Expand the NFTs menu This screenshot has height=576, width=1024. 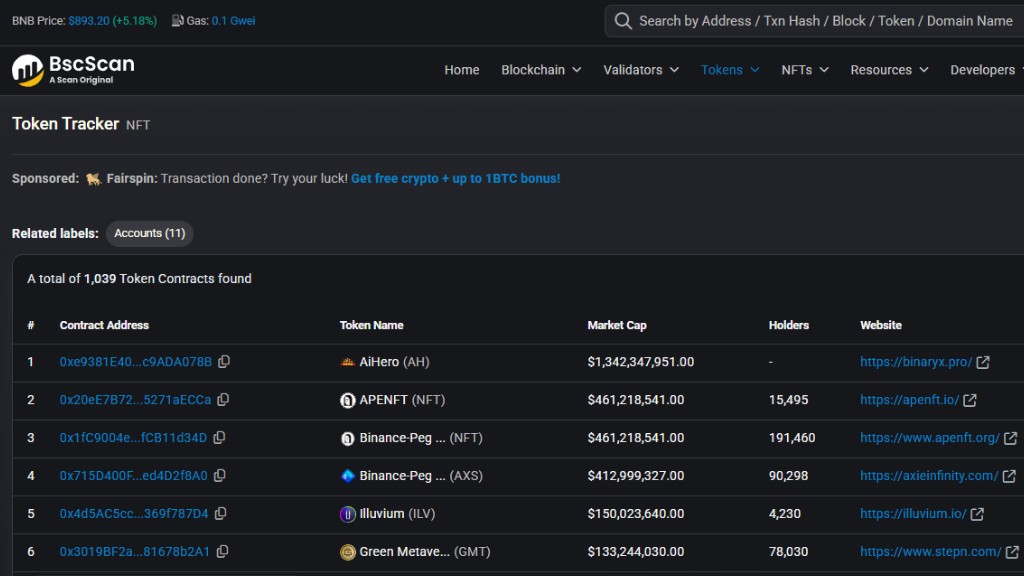click(805, 70)
